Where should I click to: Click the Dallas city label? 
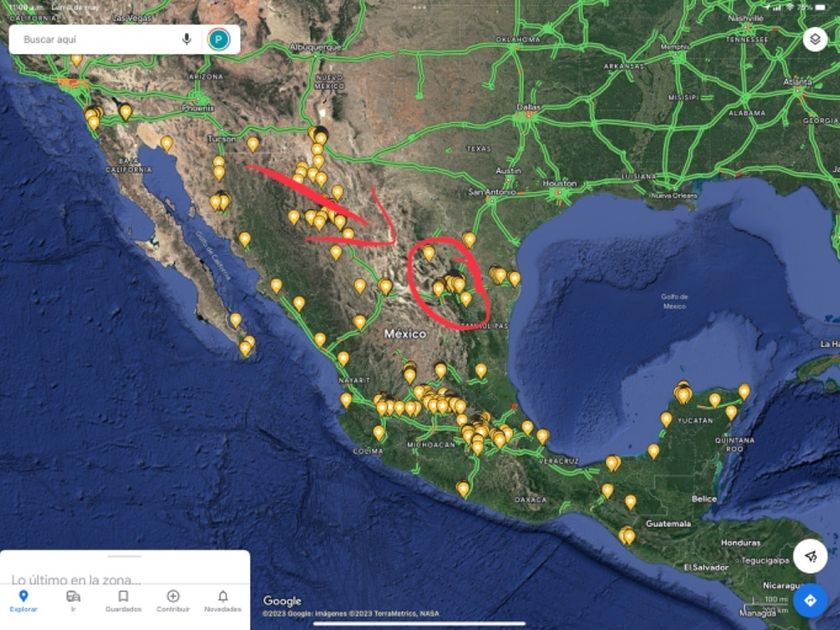click(x=528, y=107)
